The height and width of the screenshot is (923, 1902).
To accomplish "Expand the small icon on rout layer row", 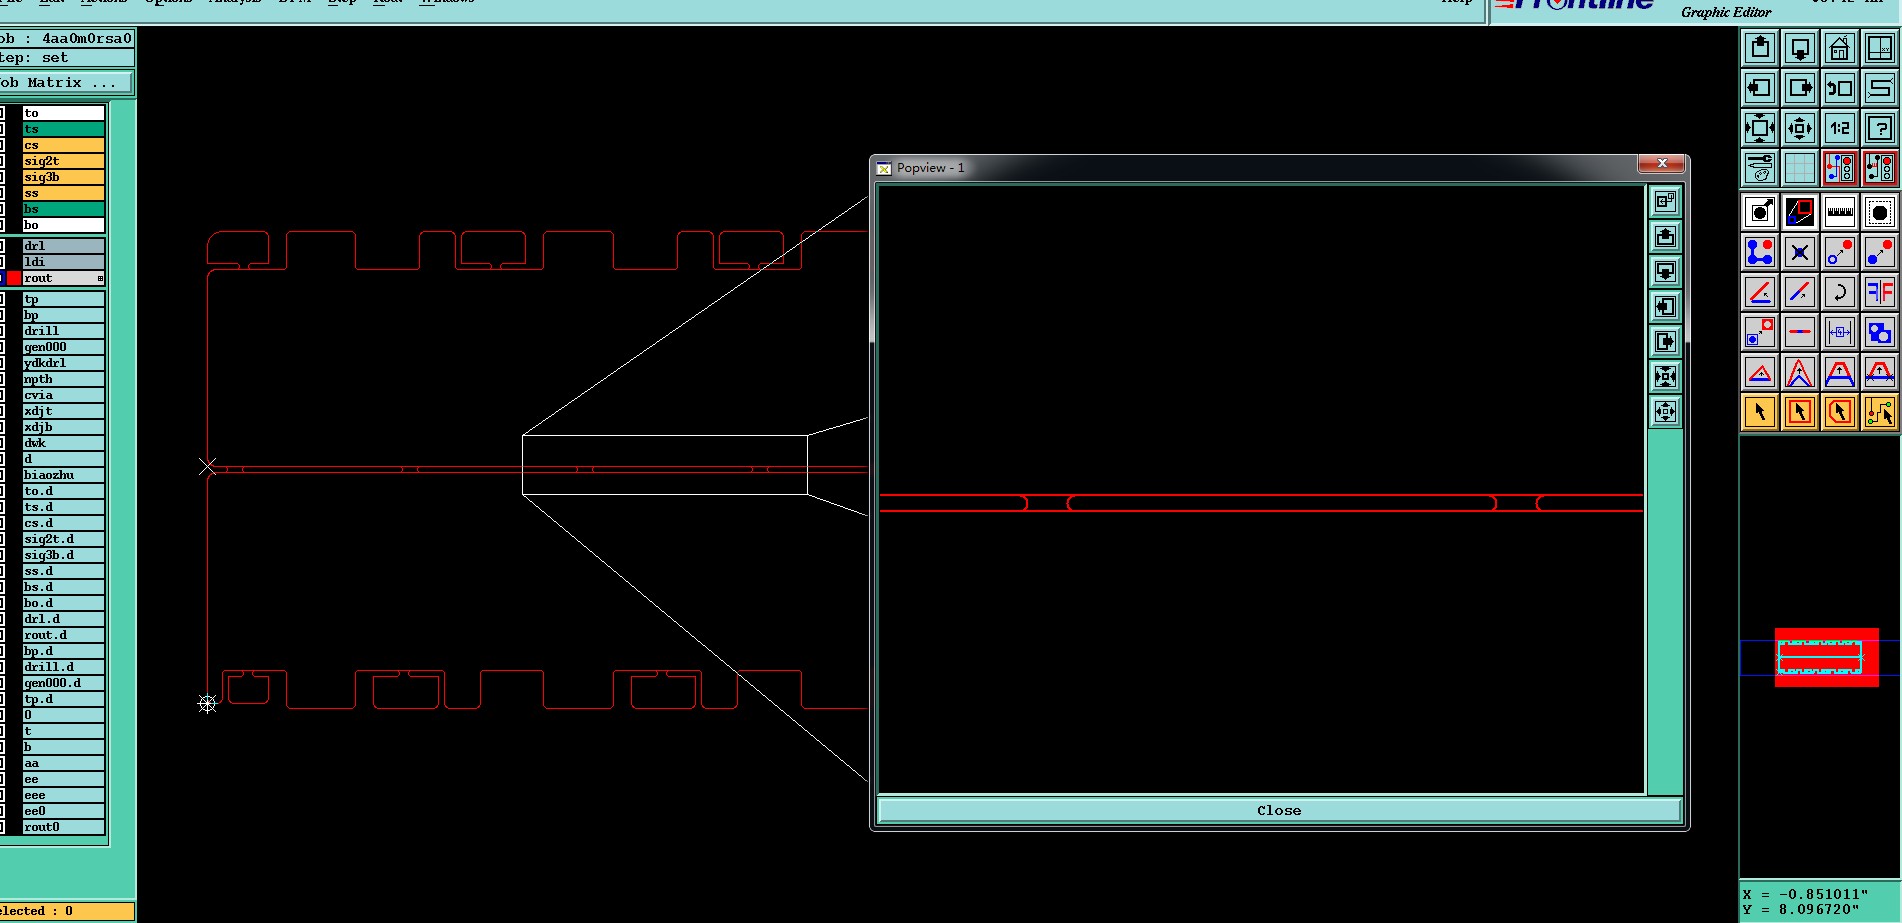I will pos(100,278).
